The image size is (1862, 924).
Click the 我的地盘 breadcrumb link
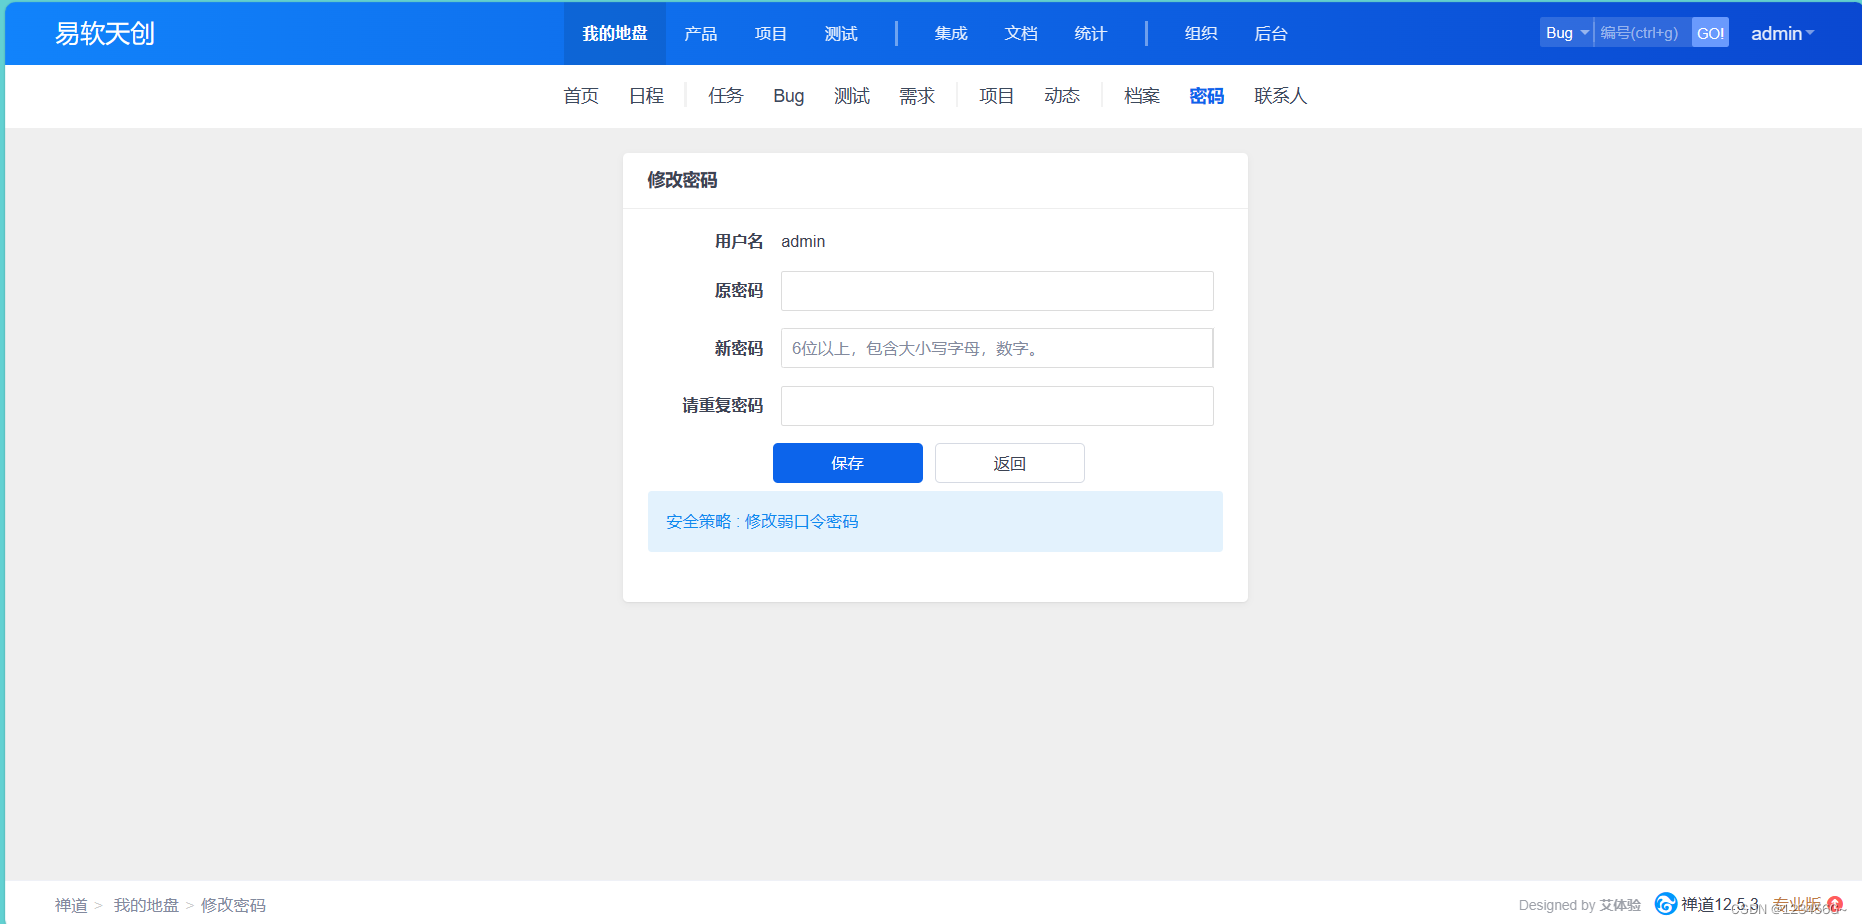(146, 905)
